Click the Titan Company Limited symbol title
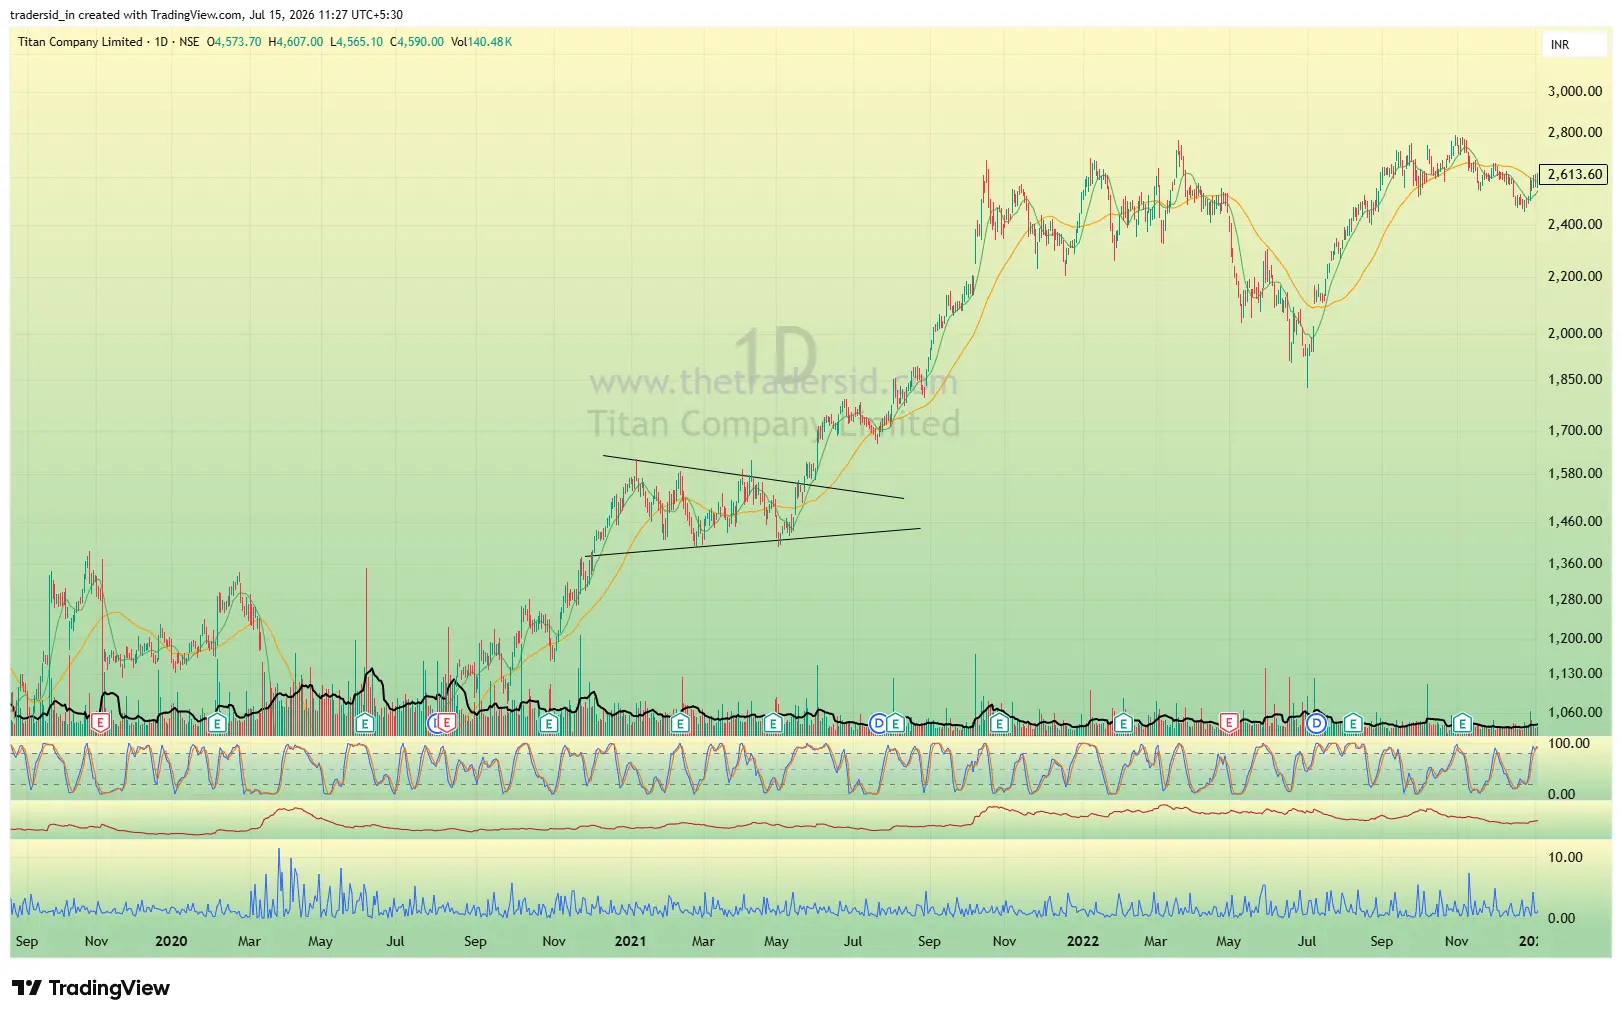The width and height of the screenshot is (1622, 1018). 80,42
